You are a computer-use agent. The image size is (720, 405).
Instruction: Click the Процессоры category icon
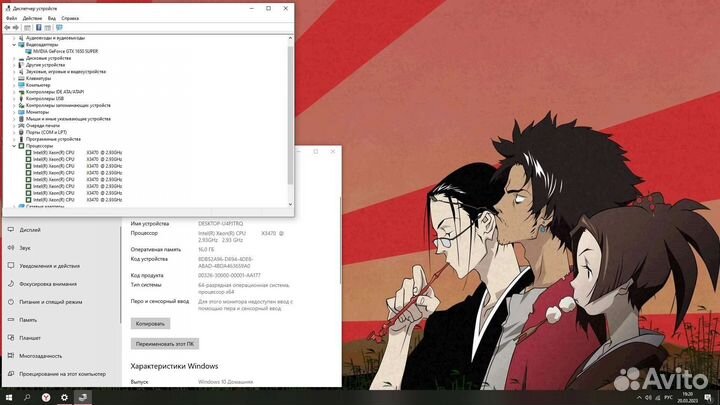pyautogui.click(x=21, y=146)
